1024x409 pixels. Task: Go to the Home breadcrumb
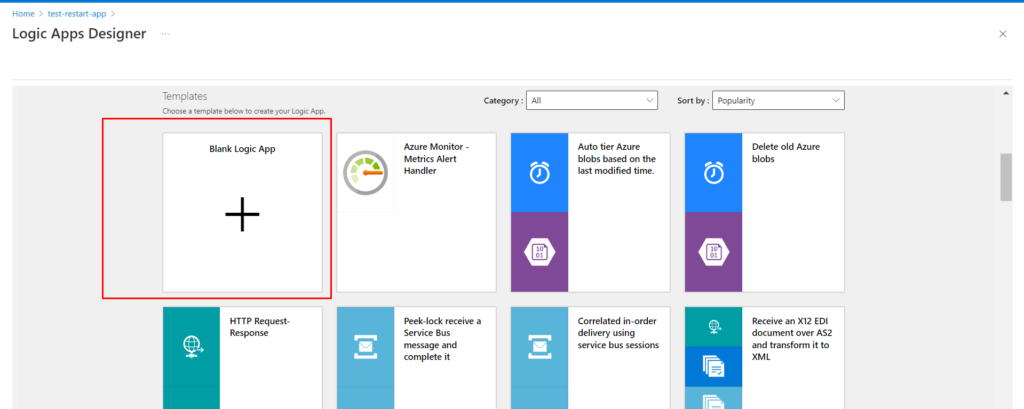tap(23, 14)
